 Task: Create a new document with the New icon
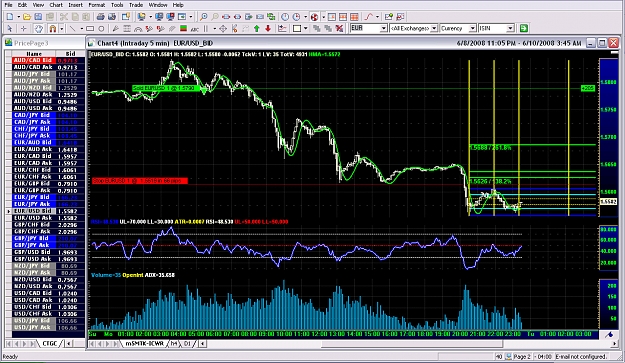click(10, 17)
